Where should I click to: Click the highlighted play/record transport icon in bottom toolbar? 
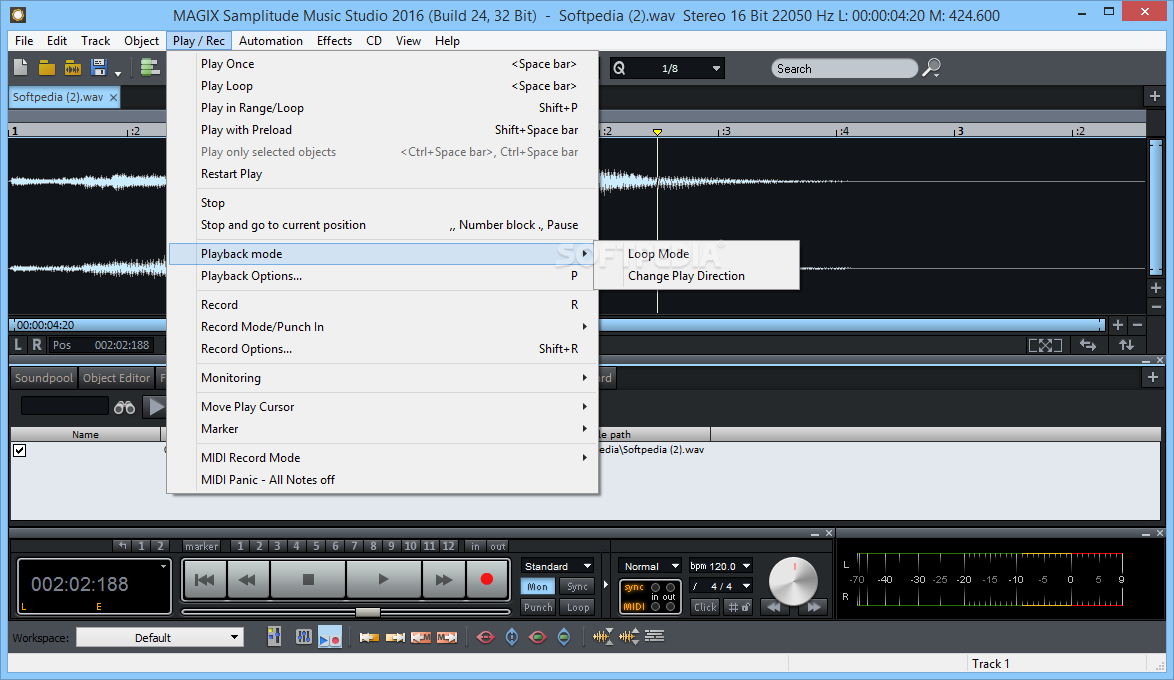(329, 637)
